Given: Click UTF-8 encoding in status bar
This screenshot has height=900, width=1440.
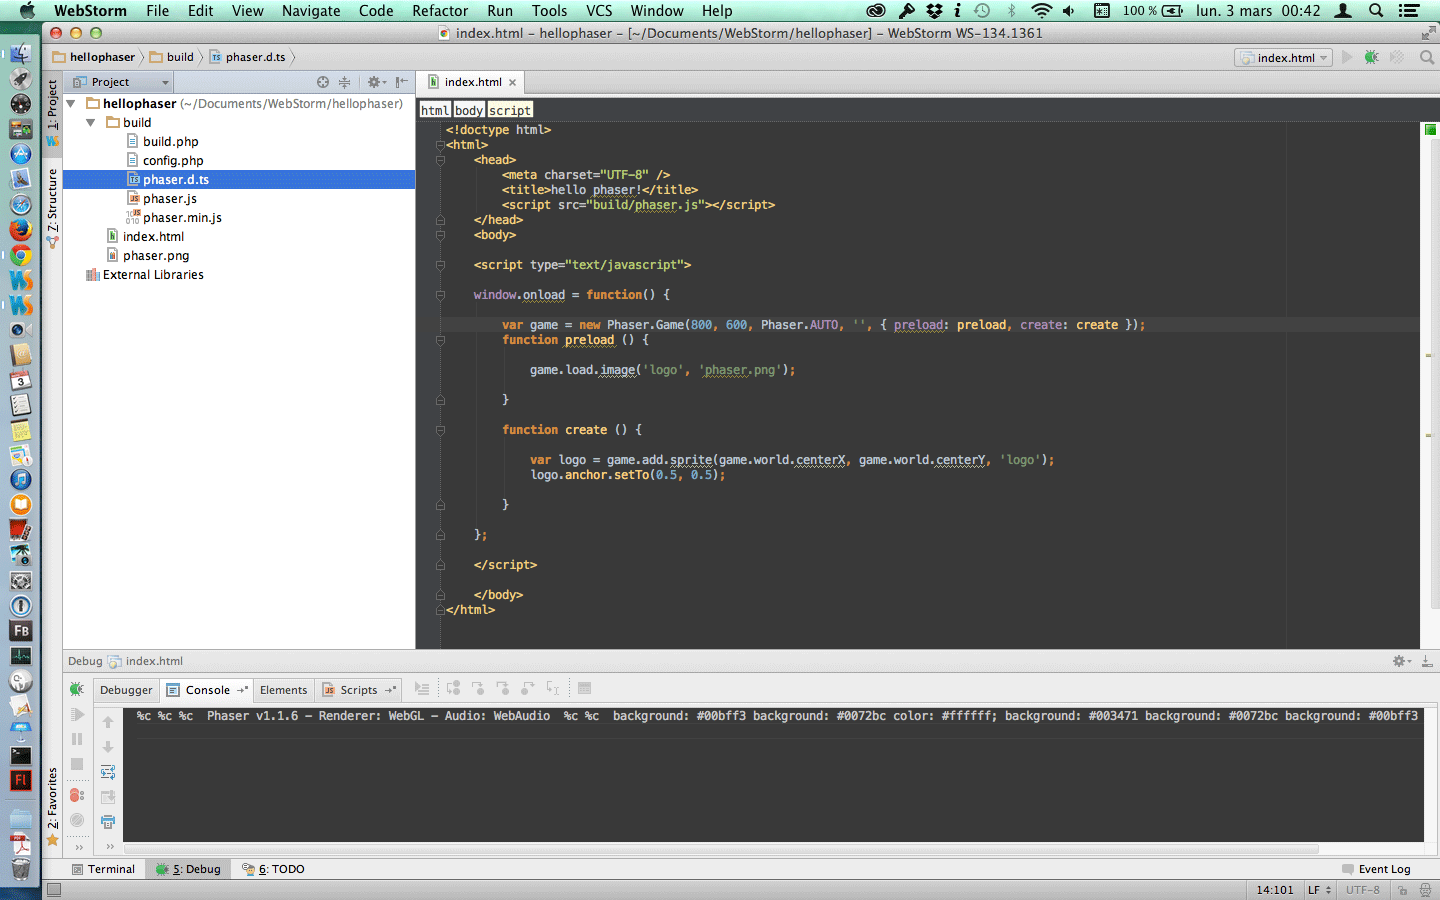Looking at the screenshot, I should pyautogui.click(x=1362, y=890).
